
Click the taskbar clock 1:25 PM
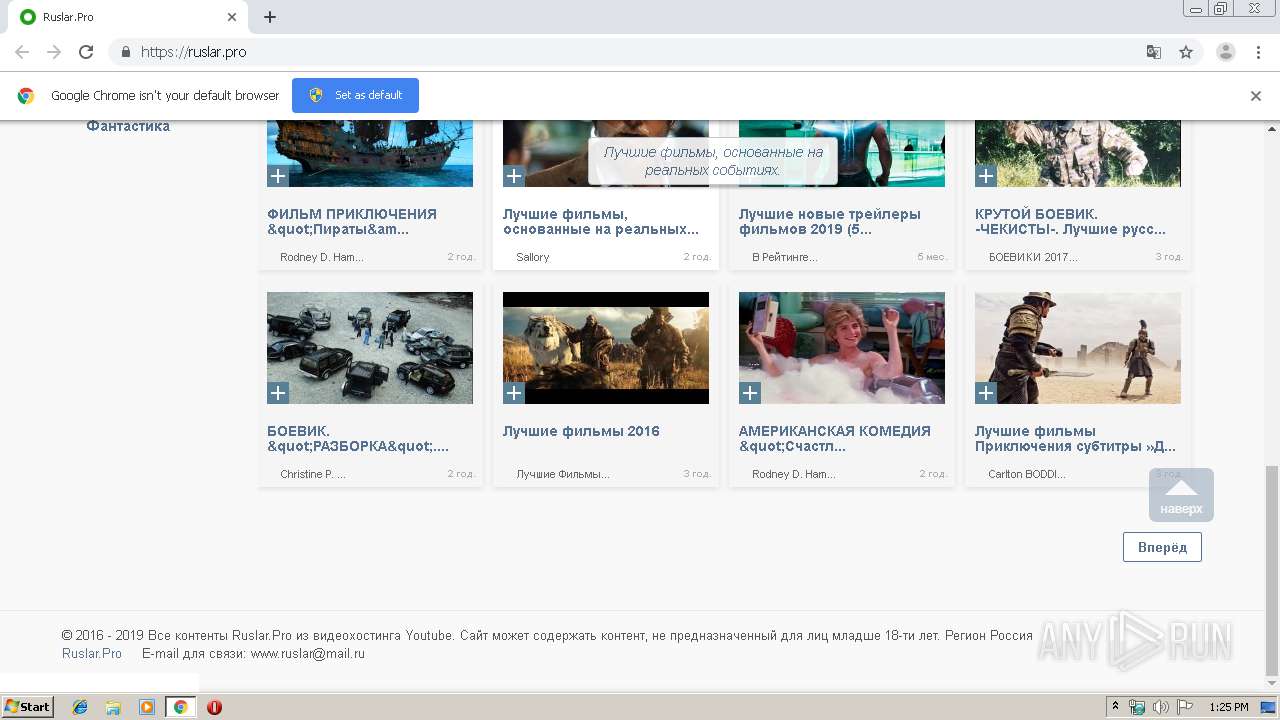point(1228,707)
